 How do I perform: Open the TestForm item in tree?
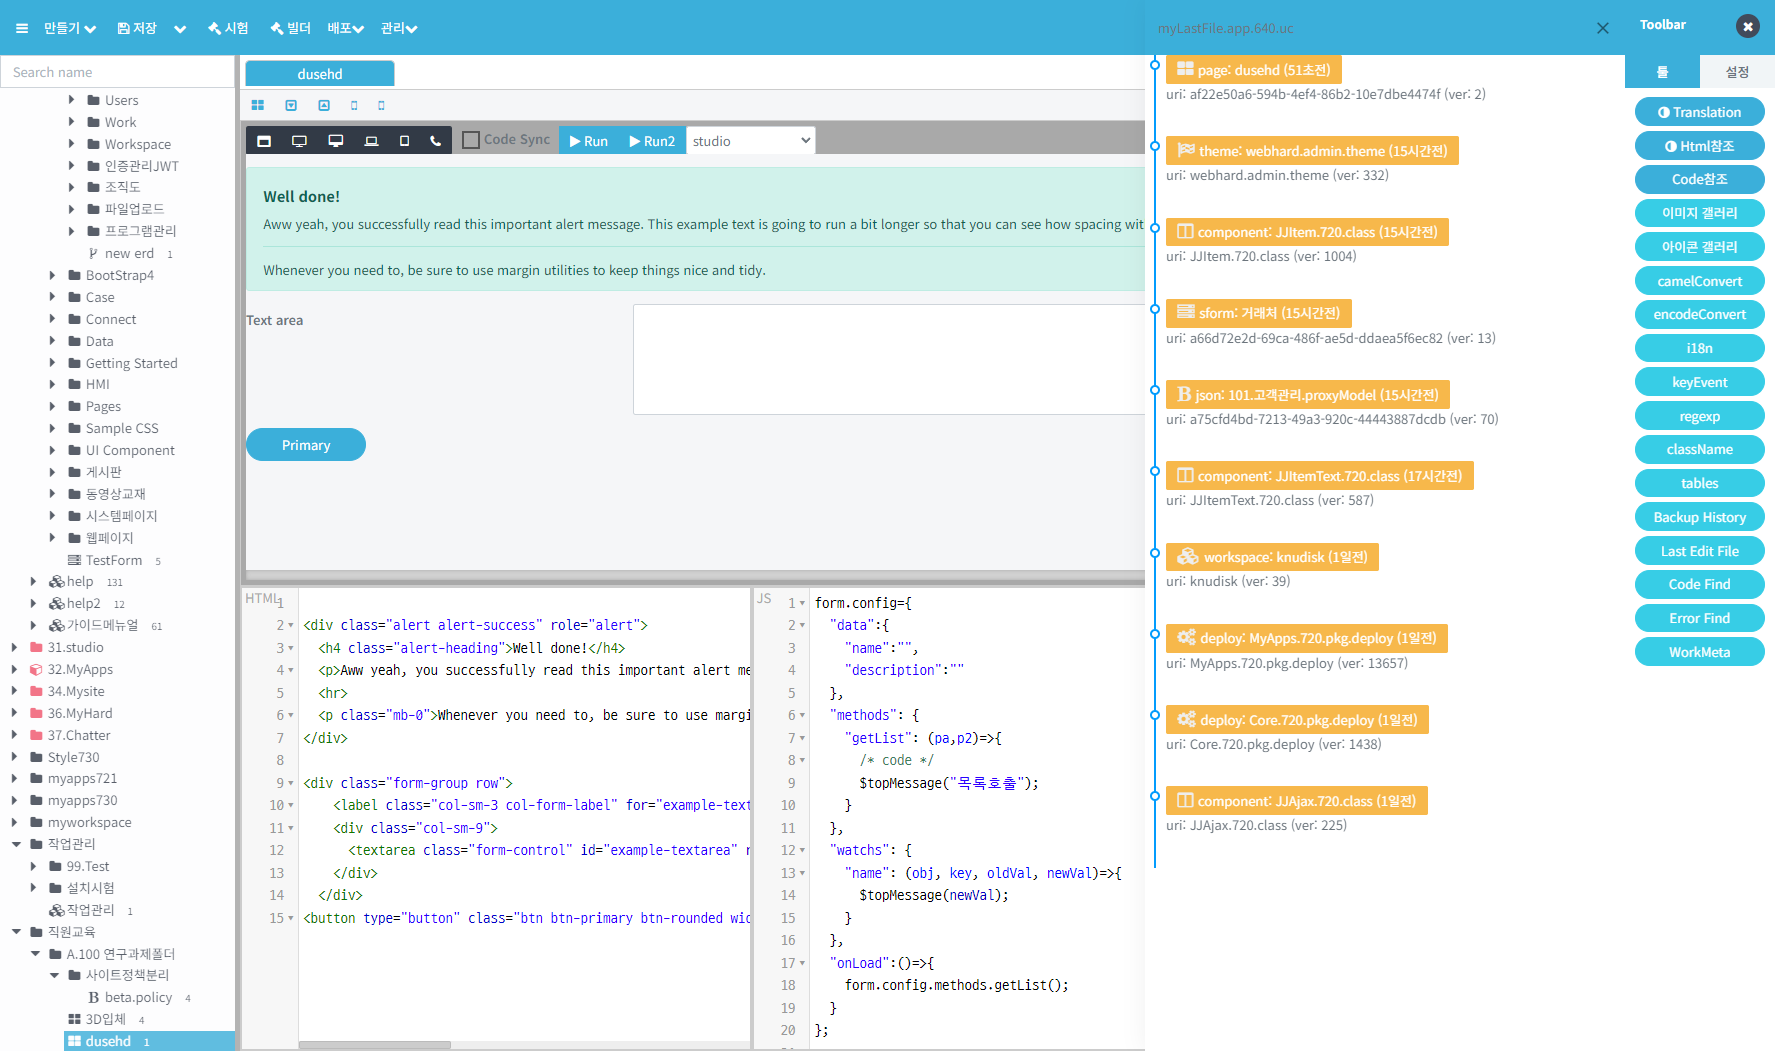[x=113, y=560]
